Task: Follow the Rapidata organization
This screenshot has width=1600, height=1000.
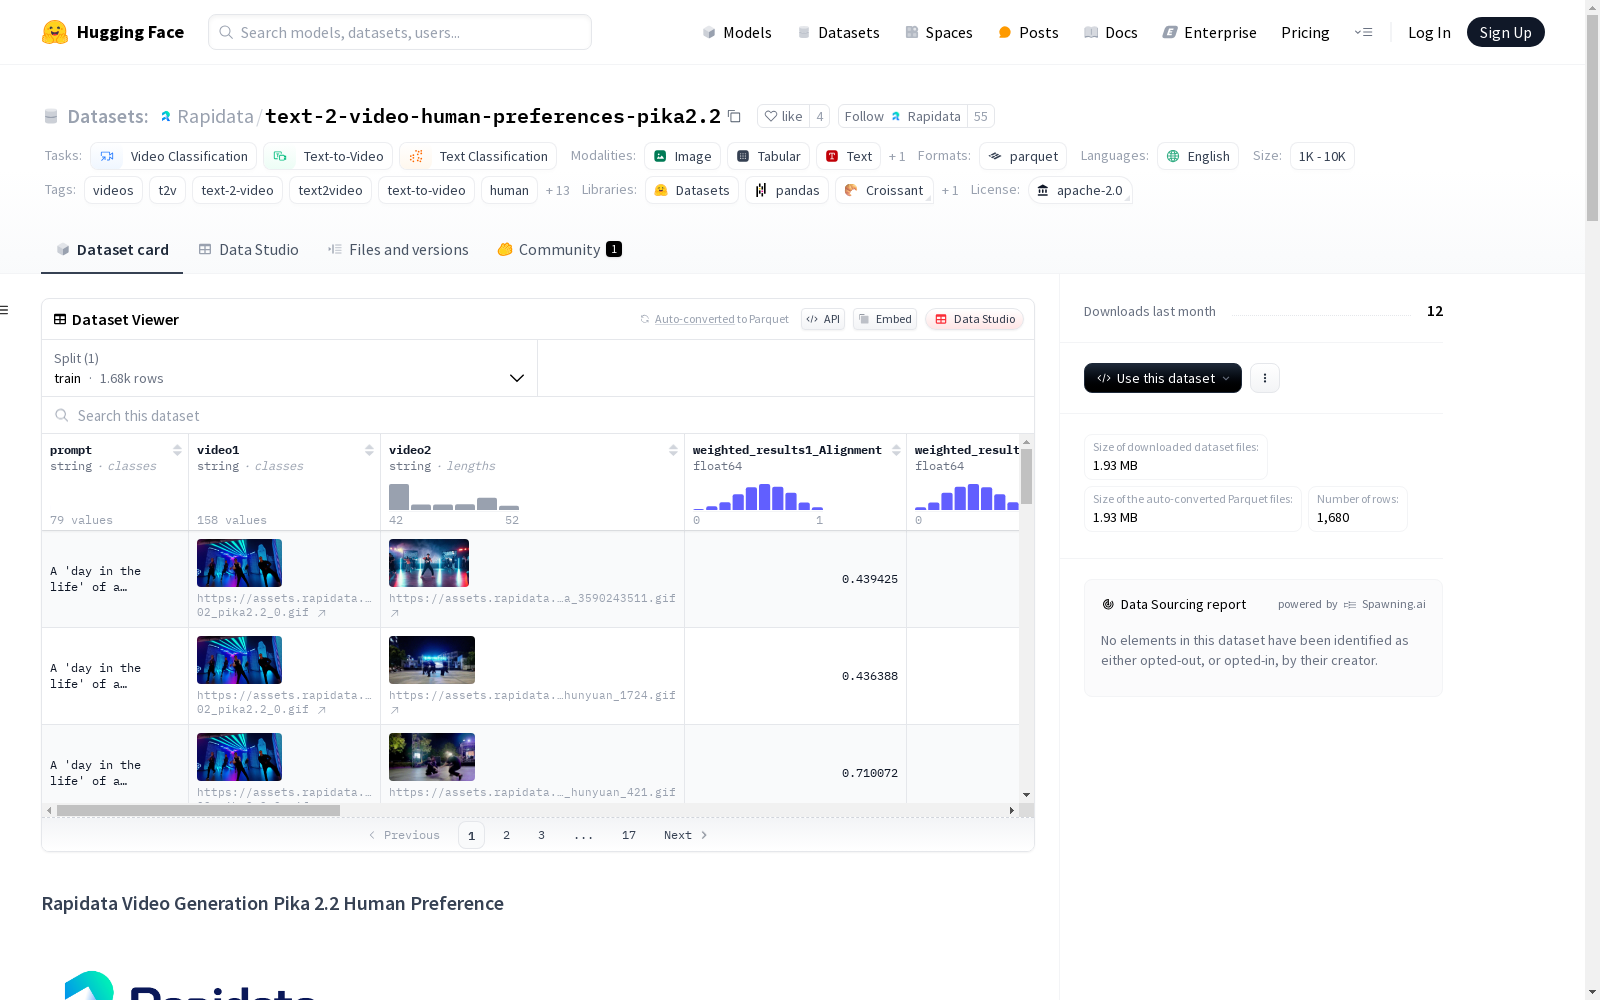Action: [x=902, y=116]
